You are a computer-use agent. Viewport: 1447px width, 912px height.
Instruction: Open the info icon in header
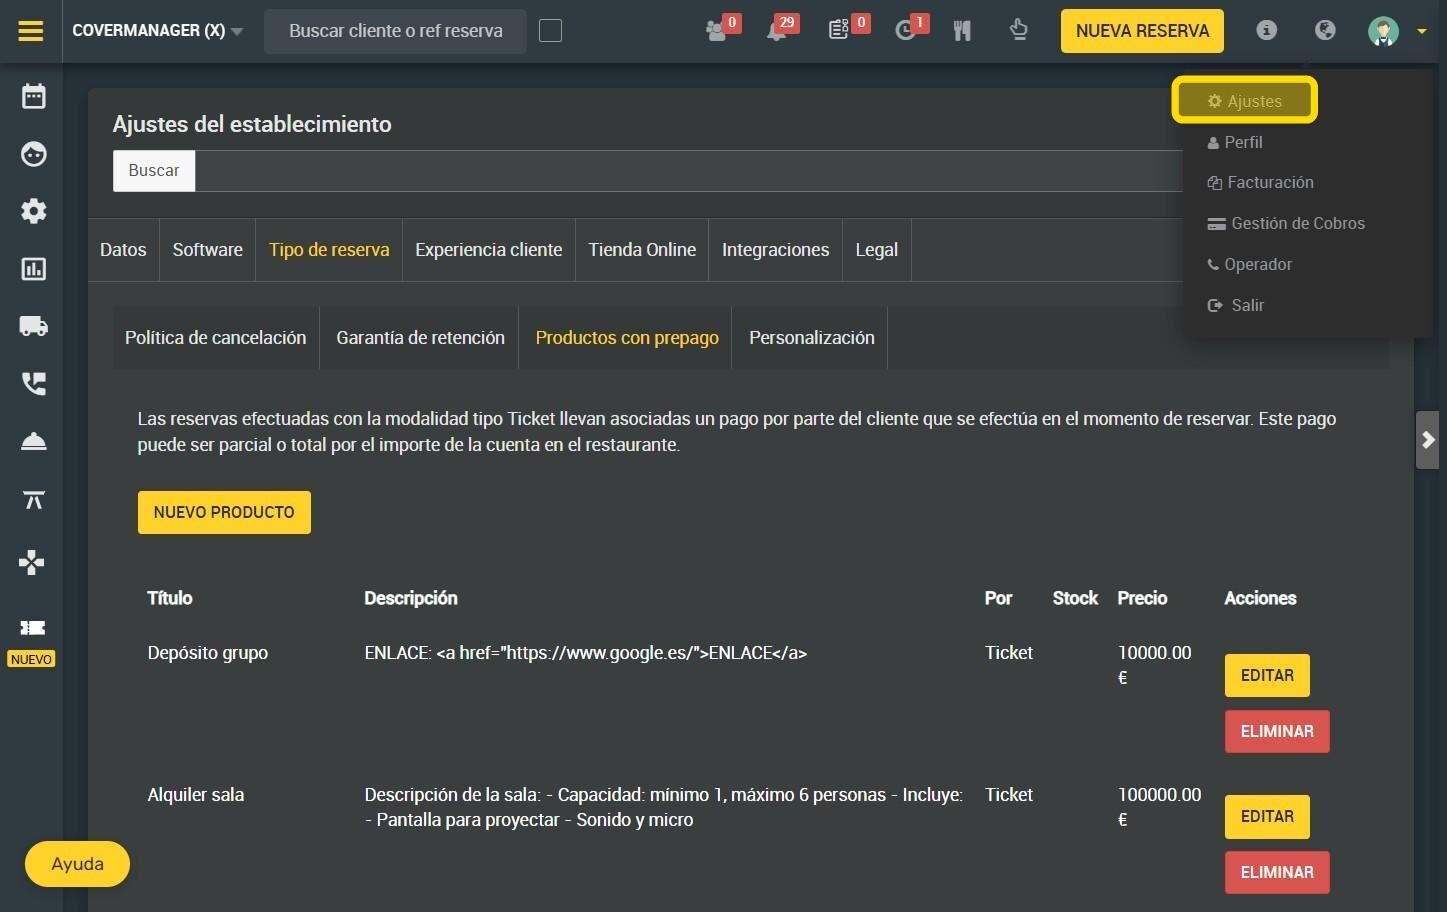pos(1266,30)
